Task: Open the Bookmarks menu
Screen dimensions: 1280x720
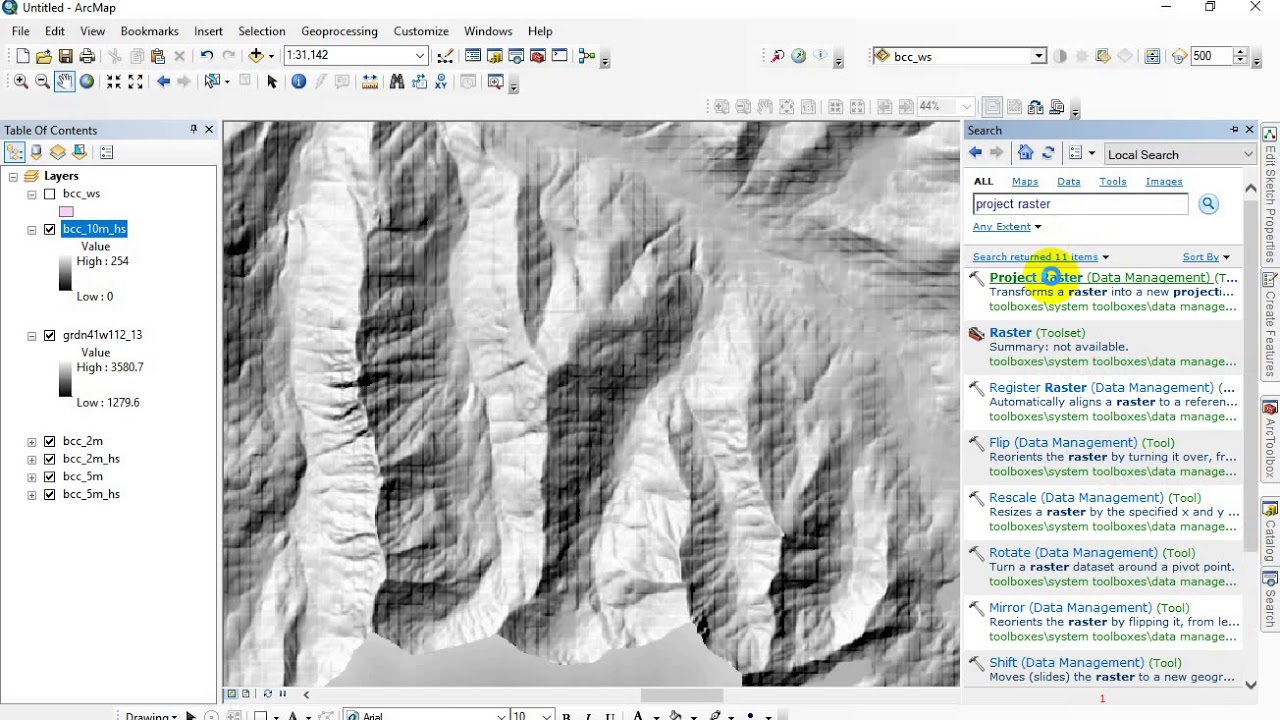Action: 150,31
